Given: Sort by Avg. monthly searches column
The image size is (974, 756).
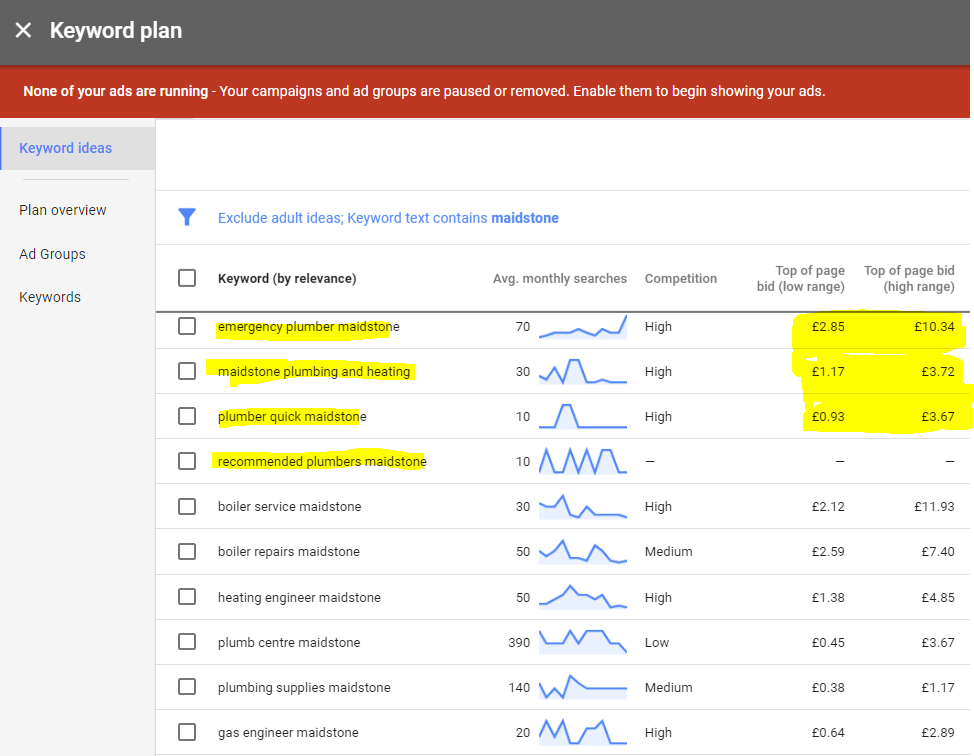Looking at the screenshot, I should coord(559,279).
